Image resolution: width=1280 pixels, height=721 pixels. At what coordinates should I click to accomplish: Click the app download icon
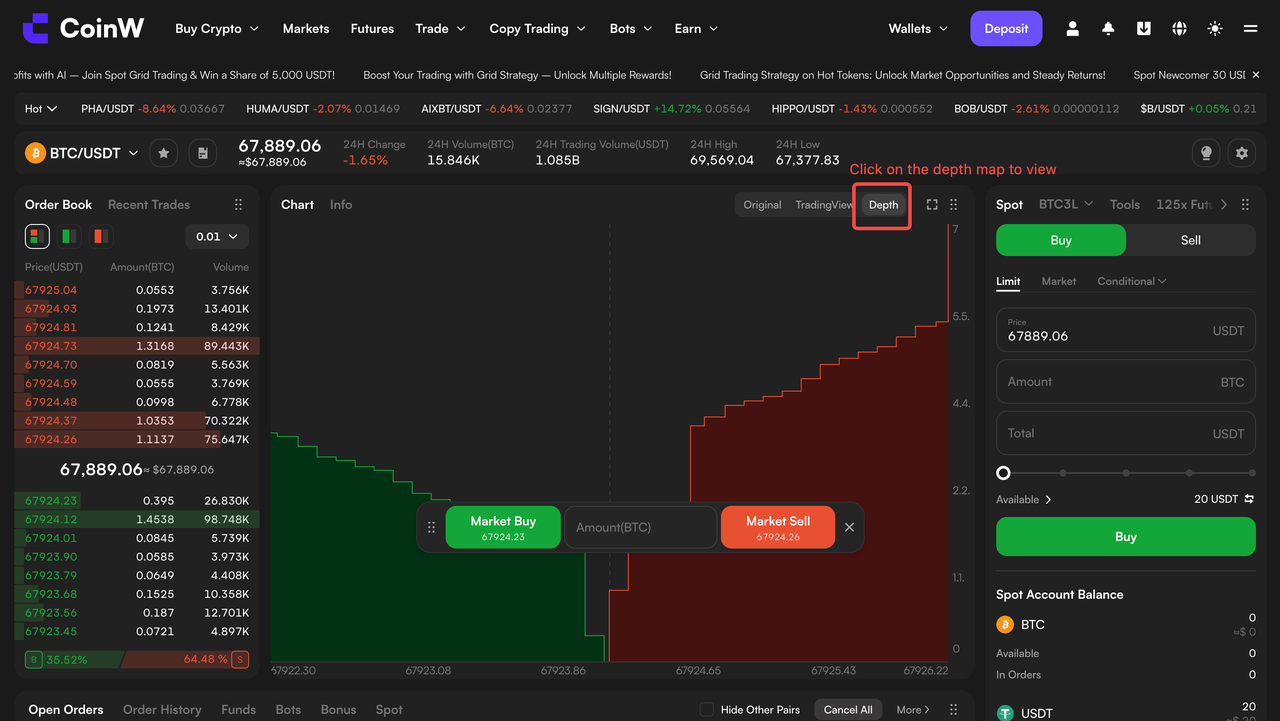click(x=1143, y=29)
